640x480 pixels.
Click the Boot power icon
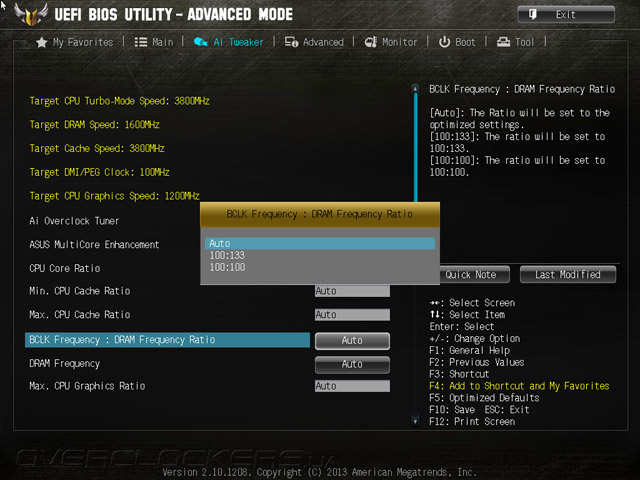[444, 42]
